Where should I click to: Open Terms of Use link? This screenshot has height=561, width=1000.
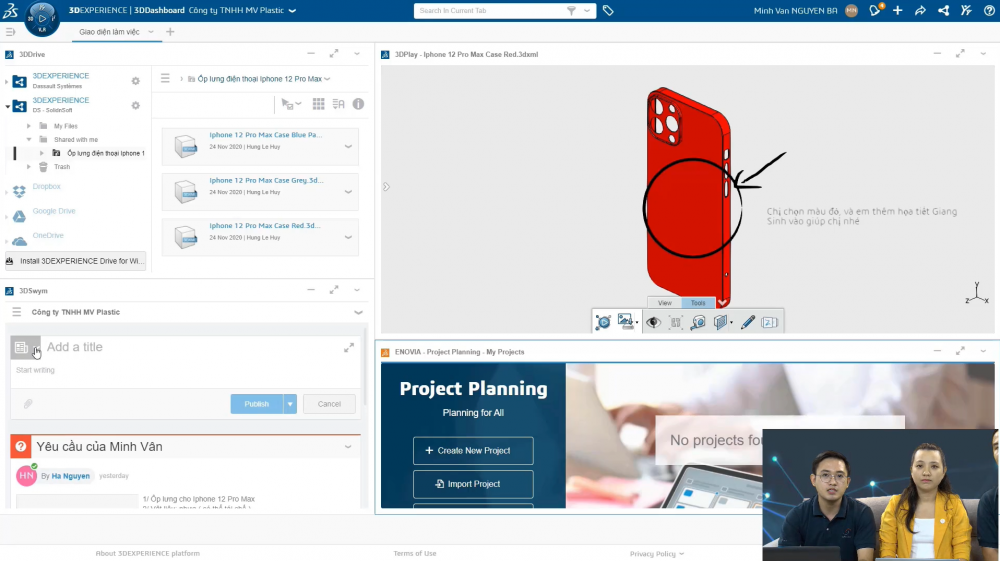click(x=415, y=553)
